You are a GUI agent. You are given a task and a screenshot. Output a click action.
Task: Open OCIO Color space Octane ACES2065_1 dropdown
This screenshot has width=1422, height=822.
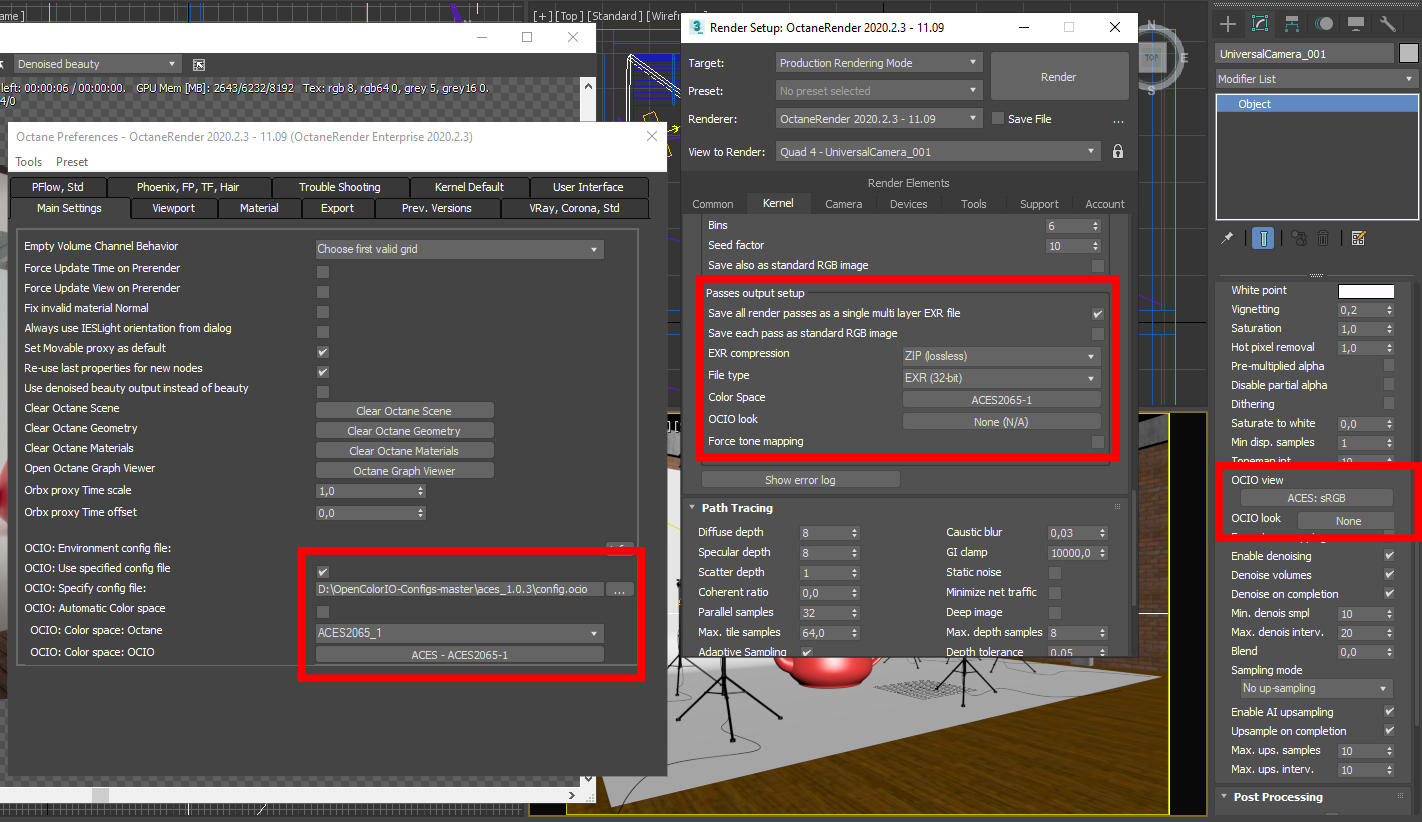point(459,633)
